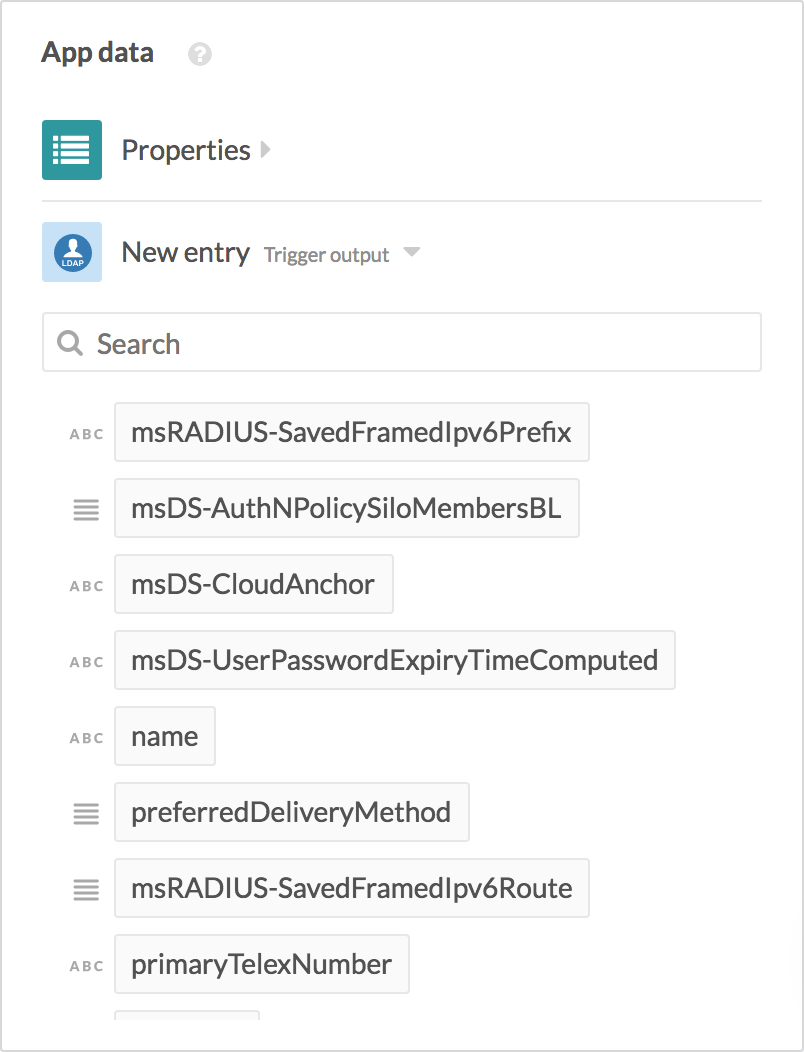Click the teal Properties list icon
Image resolution: width=804 pixels, height=1052 pixels.
tap(71, 149)
